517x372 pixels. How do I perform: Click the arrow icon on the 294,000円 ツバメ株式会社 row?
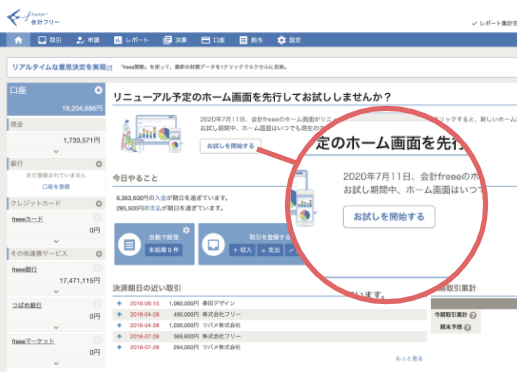point(119,347)
